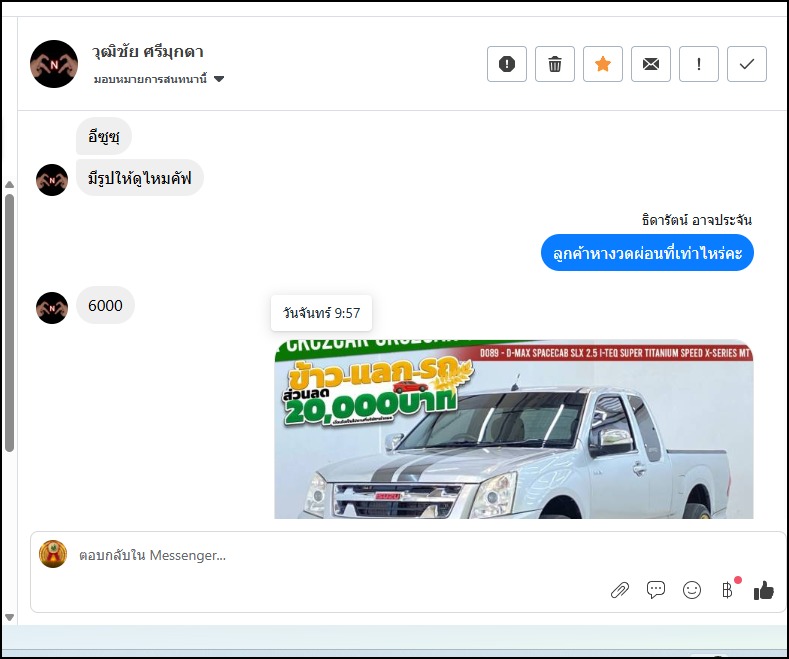Screen dimensions: 789x659
Task: Click the vertical scrollbar thumb
Action: point(10,323)
